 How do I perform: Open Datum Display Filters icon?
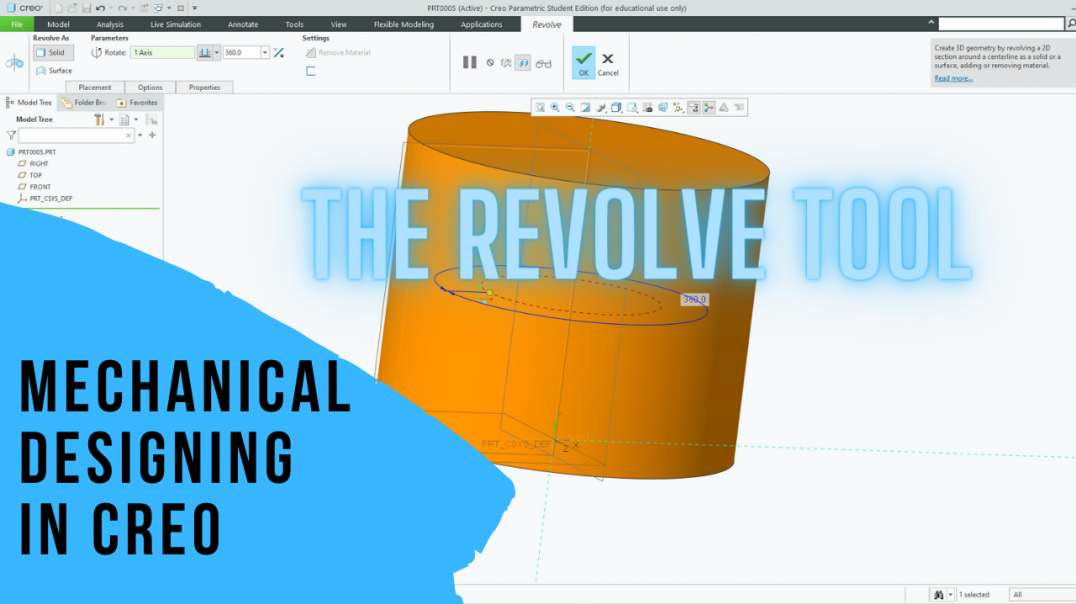pos(678,108)
